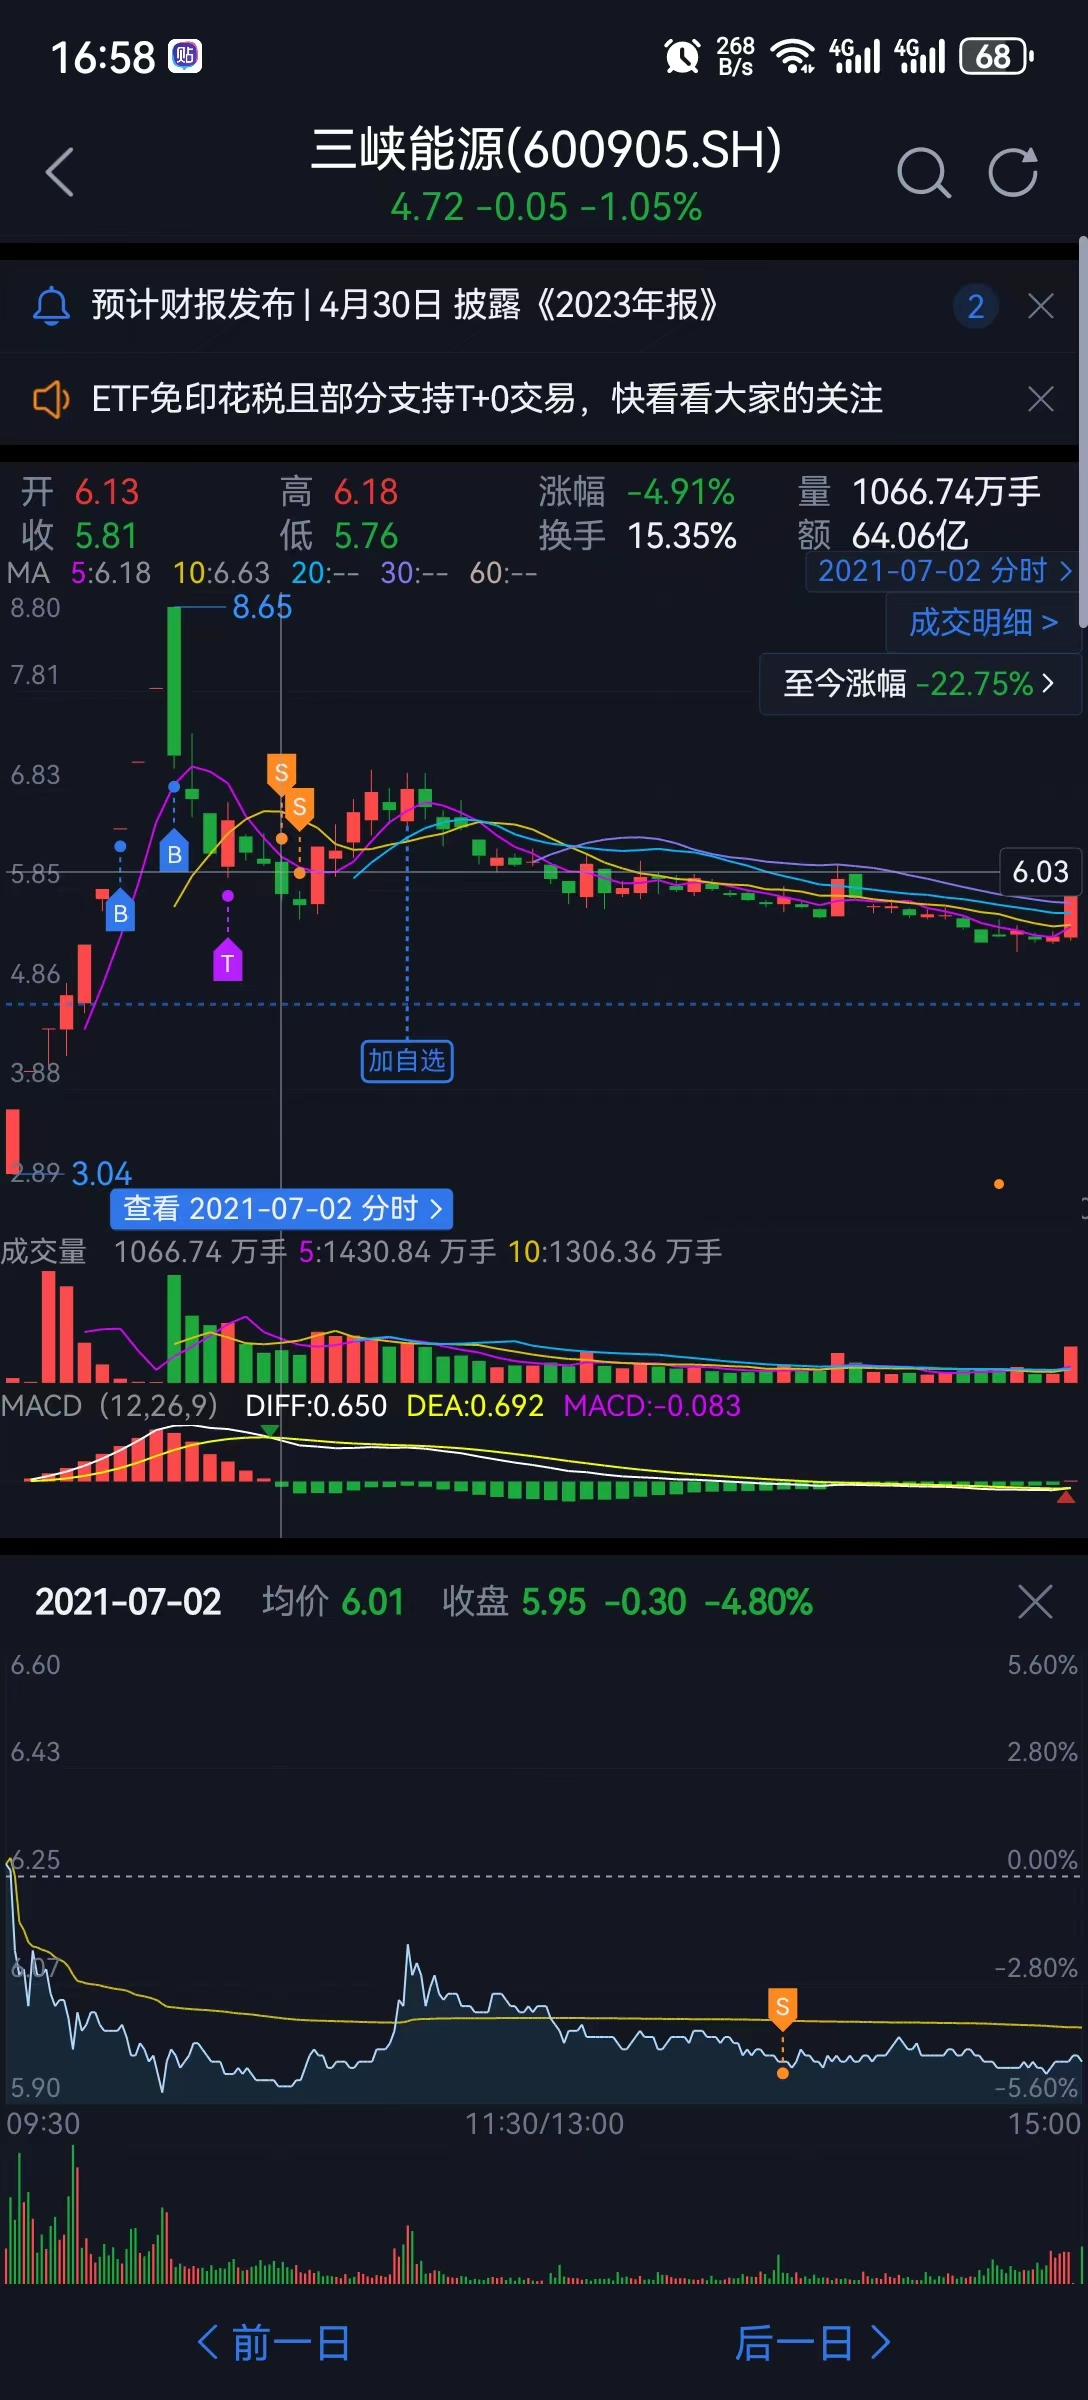Tap the price line 4.72 -0.05 -1.05%
Viewport: 1088px width, 2400px height.
[x=546, y=207]
